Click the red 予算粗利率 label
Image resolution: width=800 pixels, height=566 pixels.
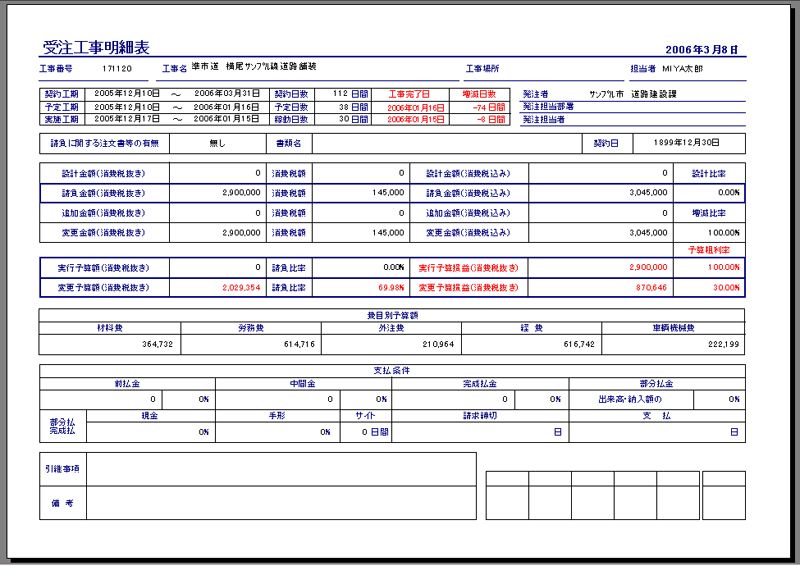(x=709, y=250)
